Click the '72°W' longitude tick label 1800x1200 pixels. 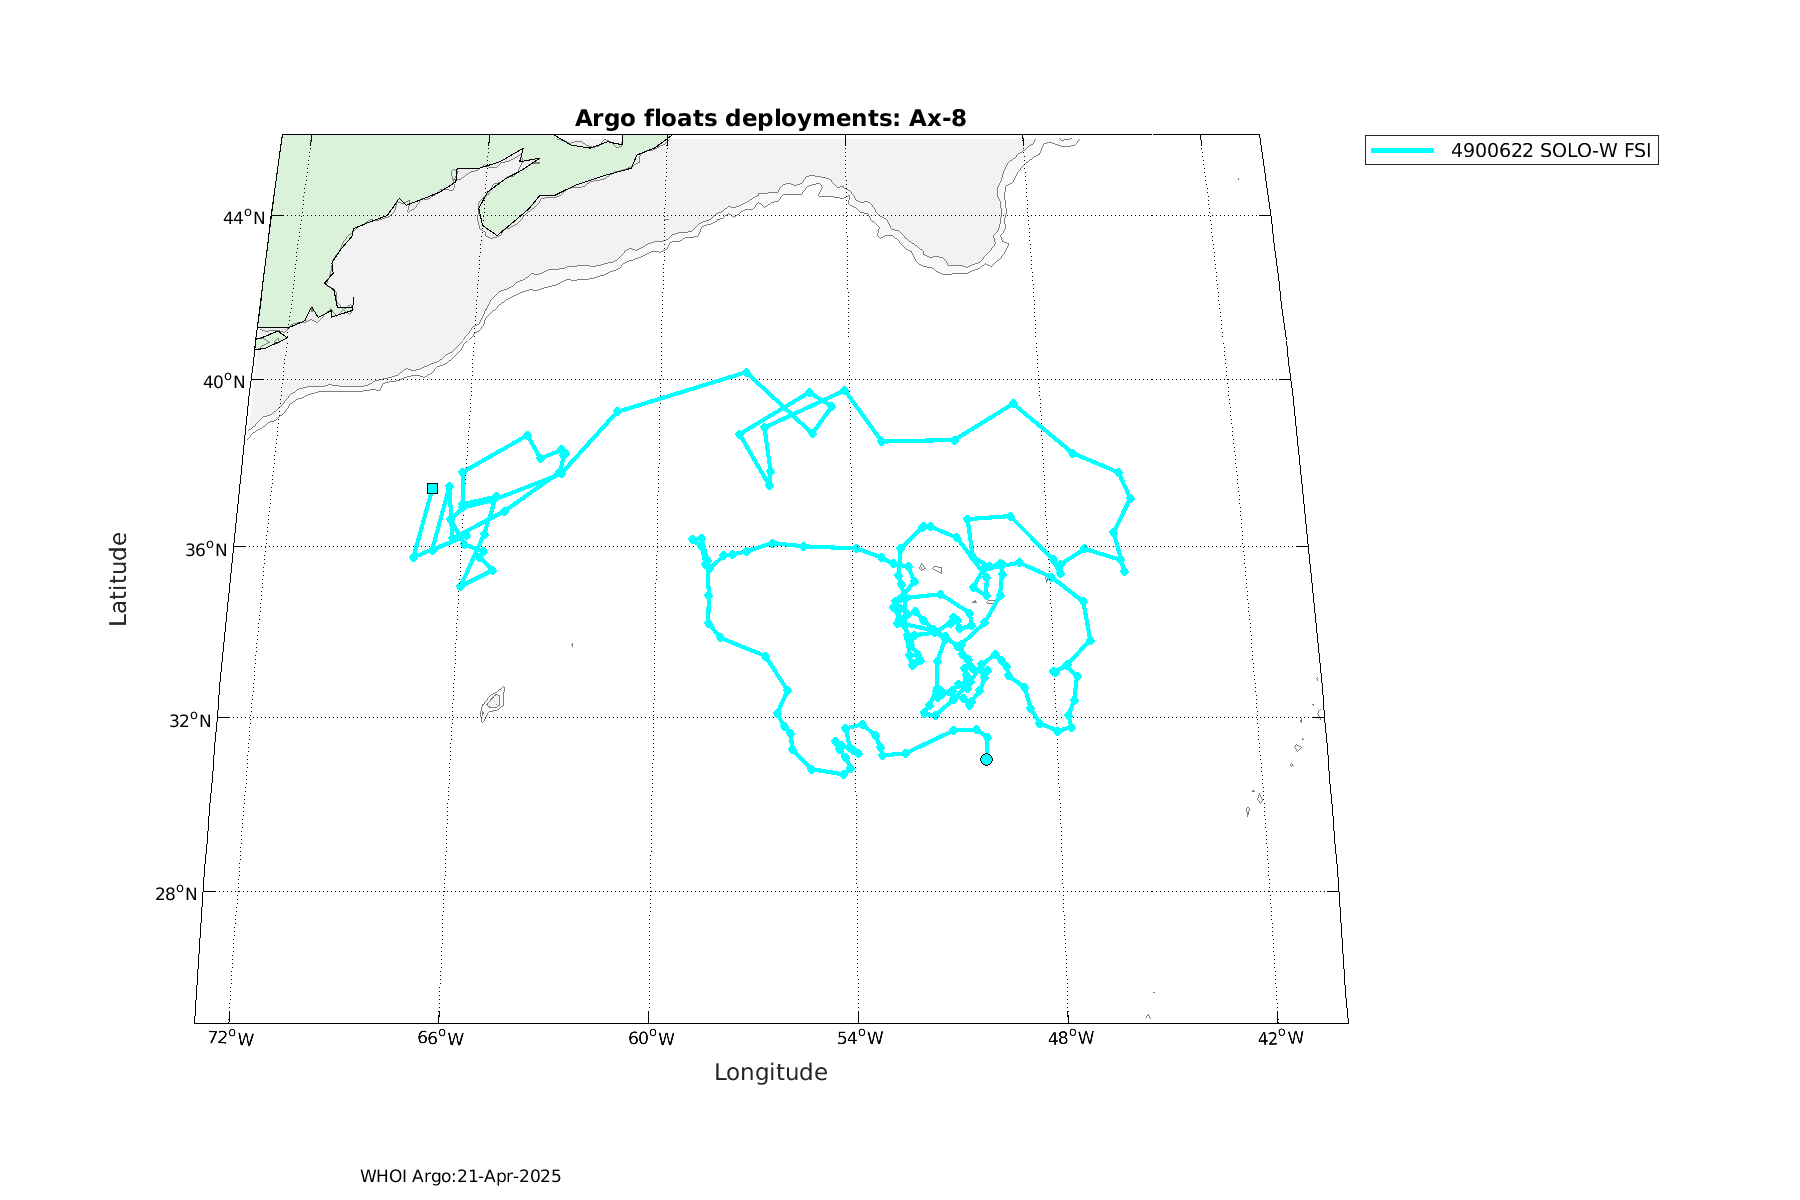coord(230,1038)
